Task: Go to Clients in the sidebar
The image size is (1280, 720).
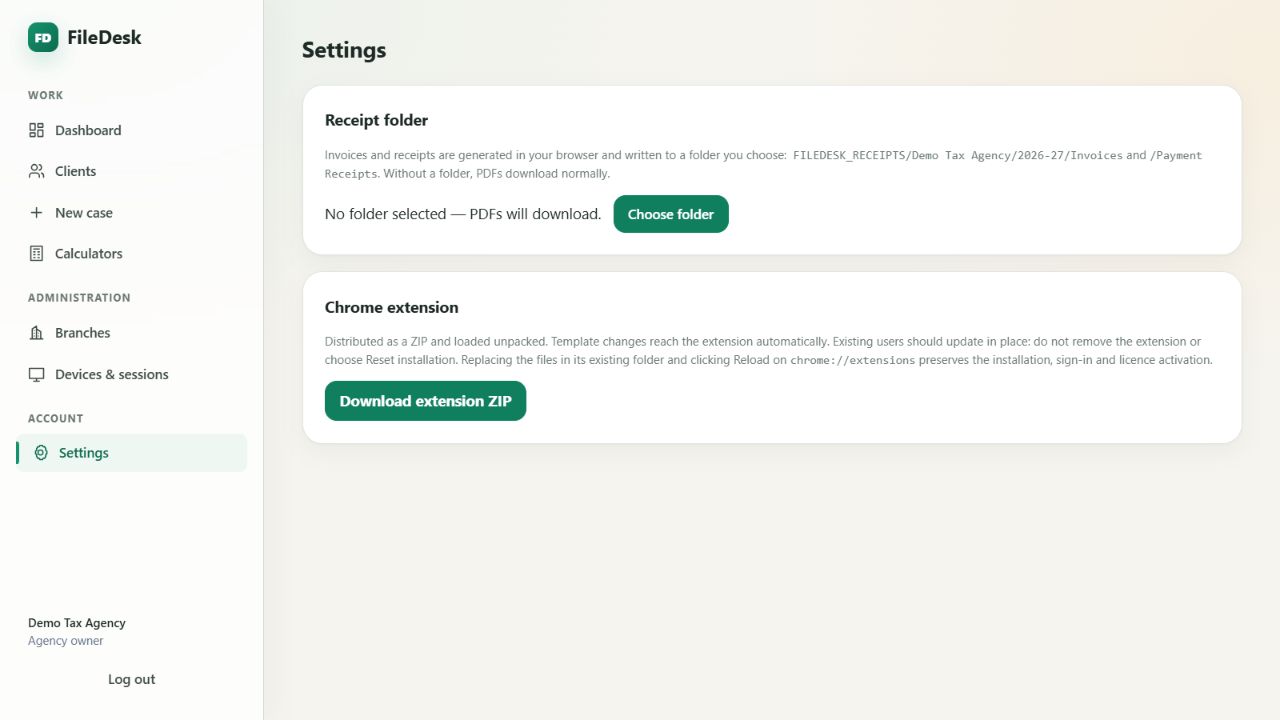Action: 132,171
